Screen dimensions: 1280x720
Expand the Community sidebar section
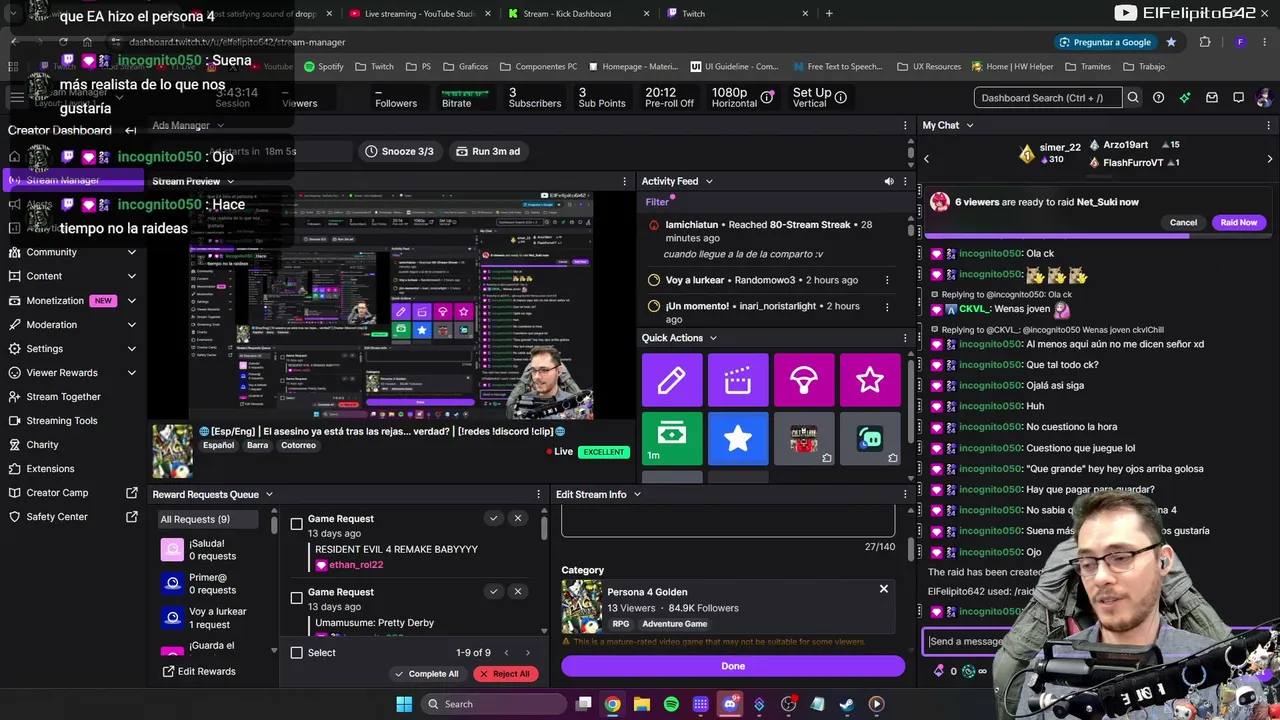(132, 252)
